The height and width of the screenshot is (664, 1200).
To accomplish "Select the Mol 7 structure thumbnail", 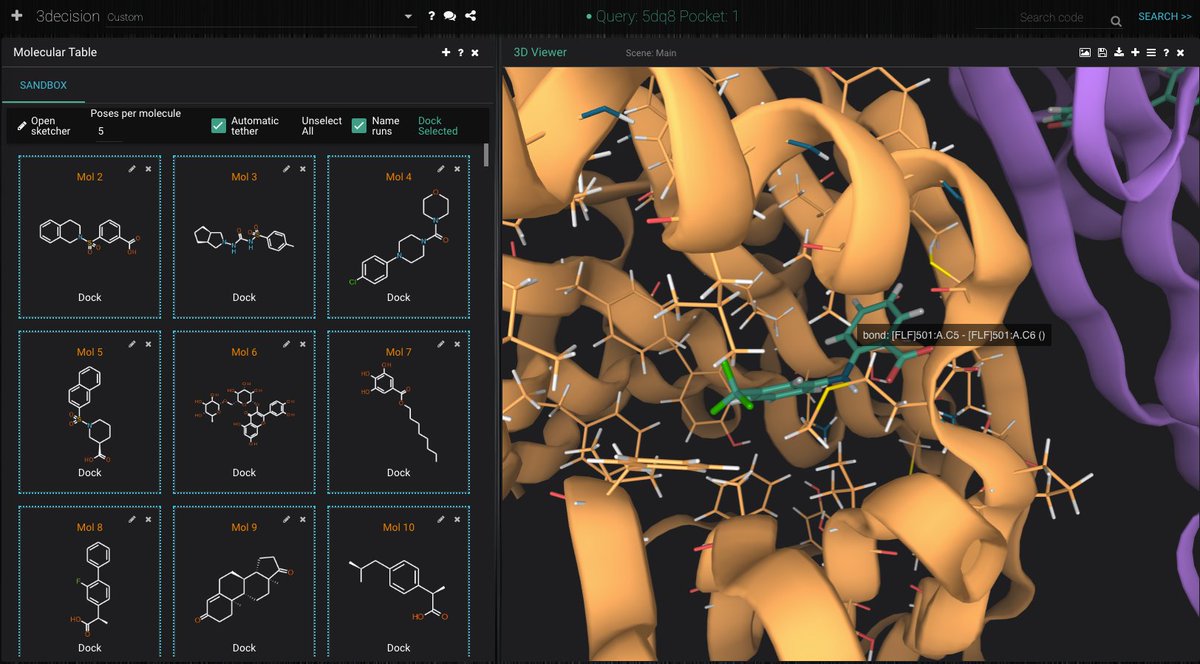I will pyautogui.click(x=398, y=412).
